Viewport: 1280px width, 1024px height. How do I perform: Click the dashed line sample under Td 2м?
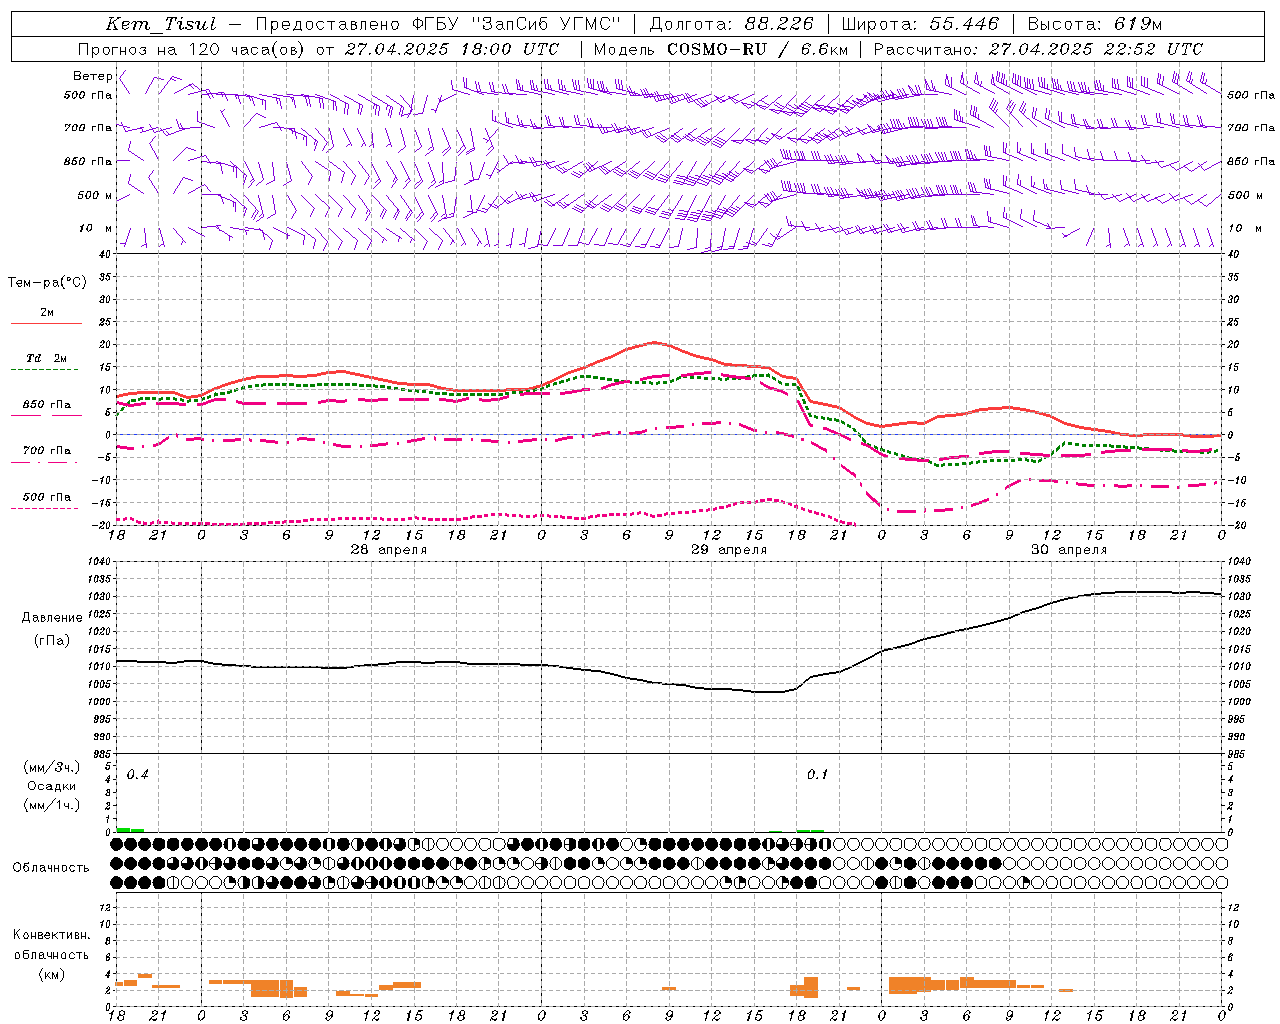click(45, 369)
